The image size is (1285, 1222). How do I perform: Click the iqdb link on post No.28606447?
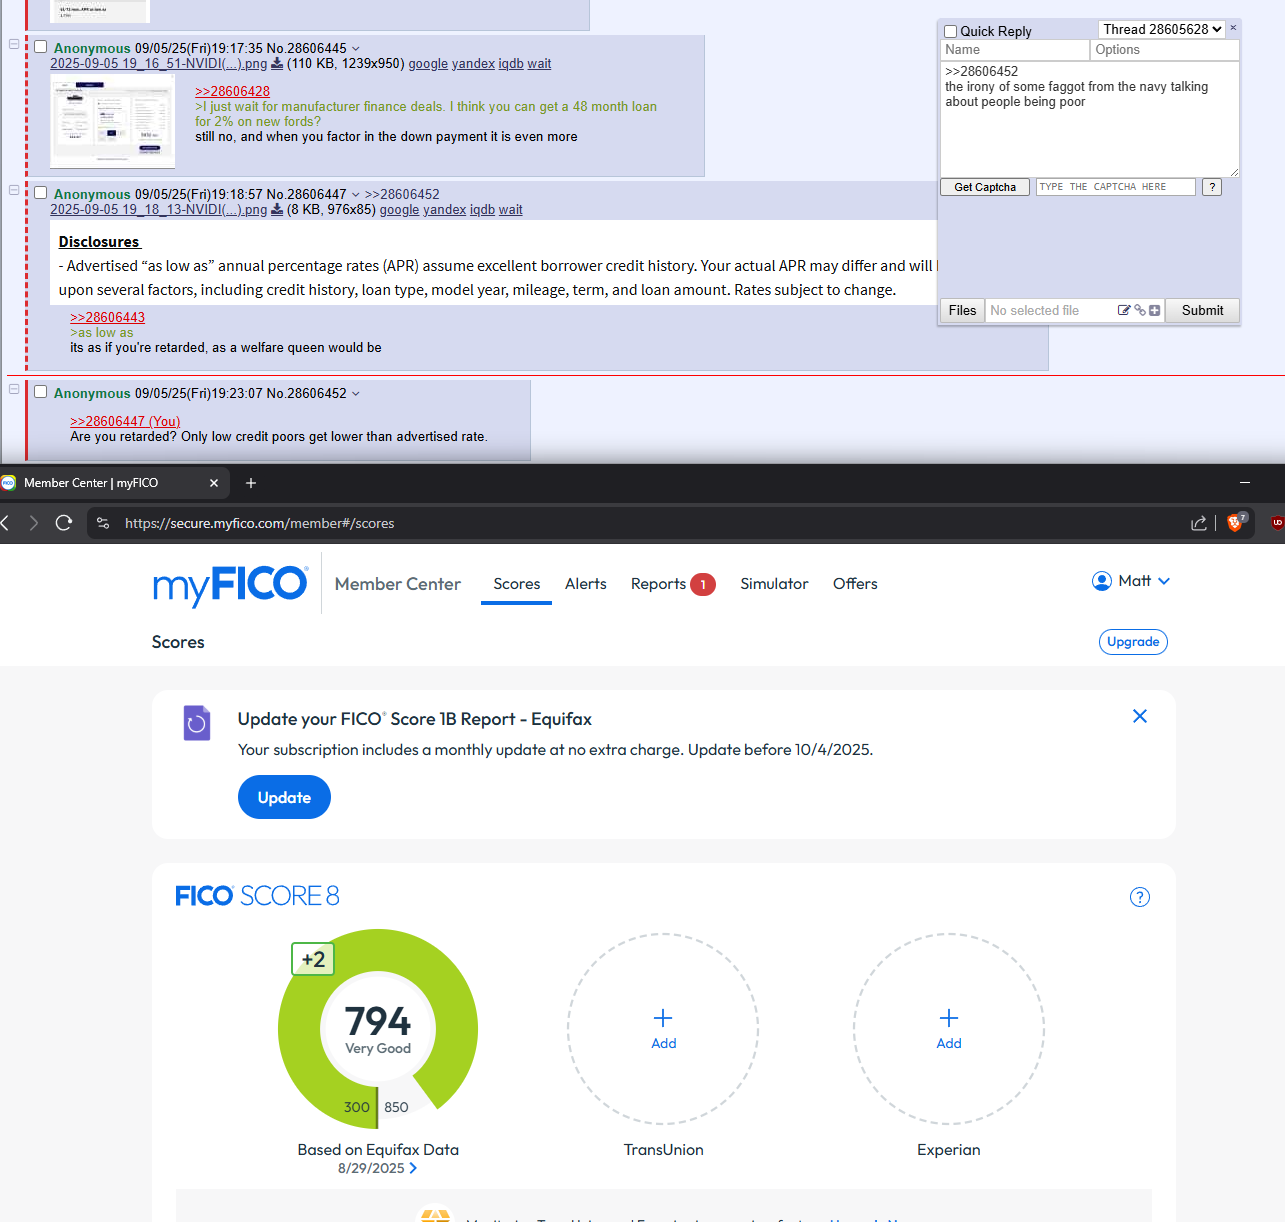[482, 210]
